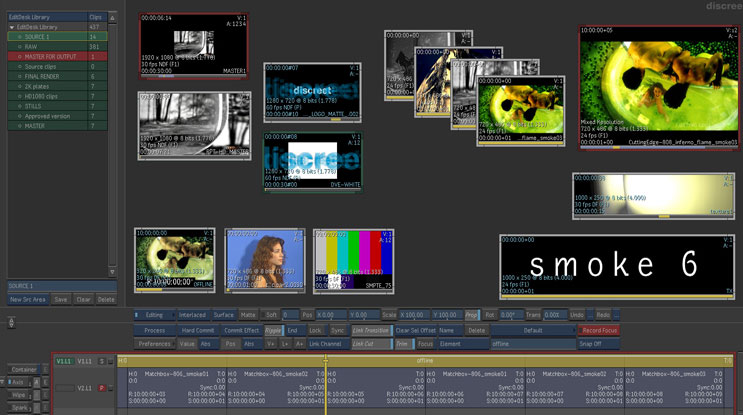Select the HD1080 clips library row
This screenshot has width=743, height=415.
[x=57, y=96]
